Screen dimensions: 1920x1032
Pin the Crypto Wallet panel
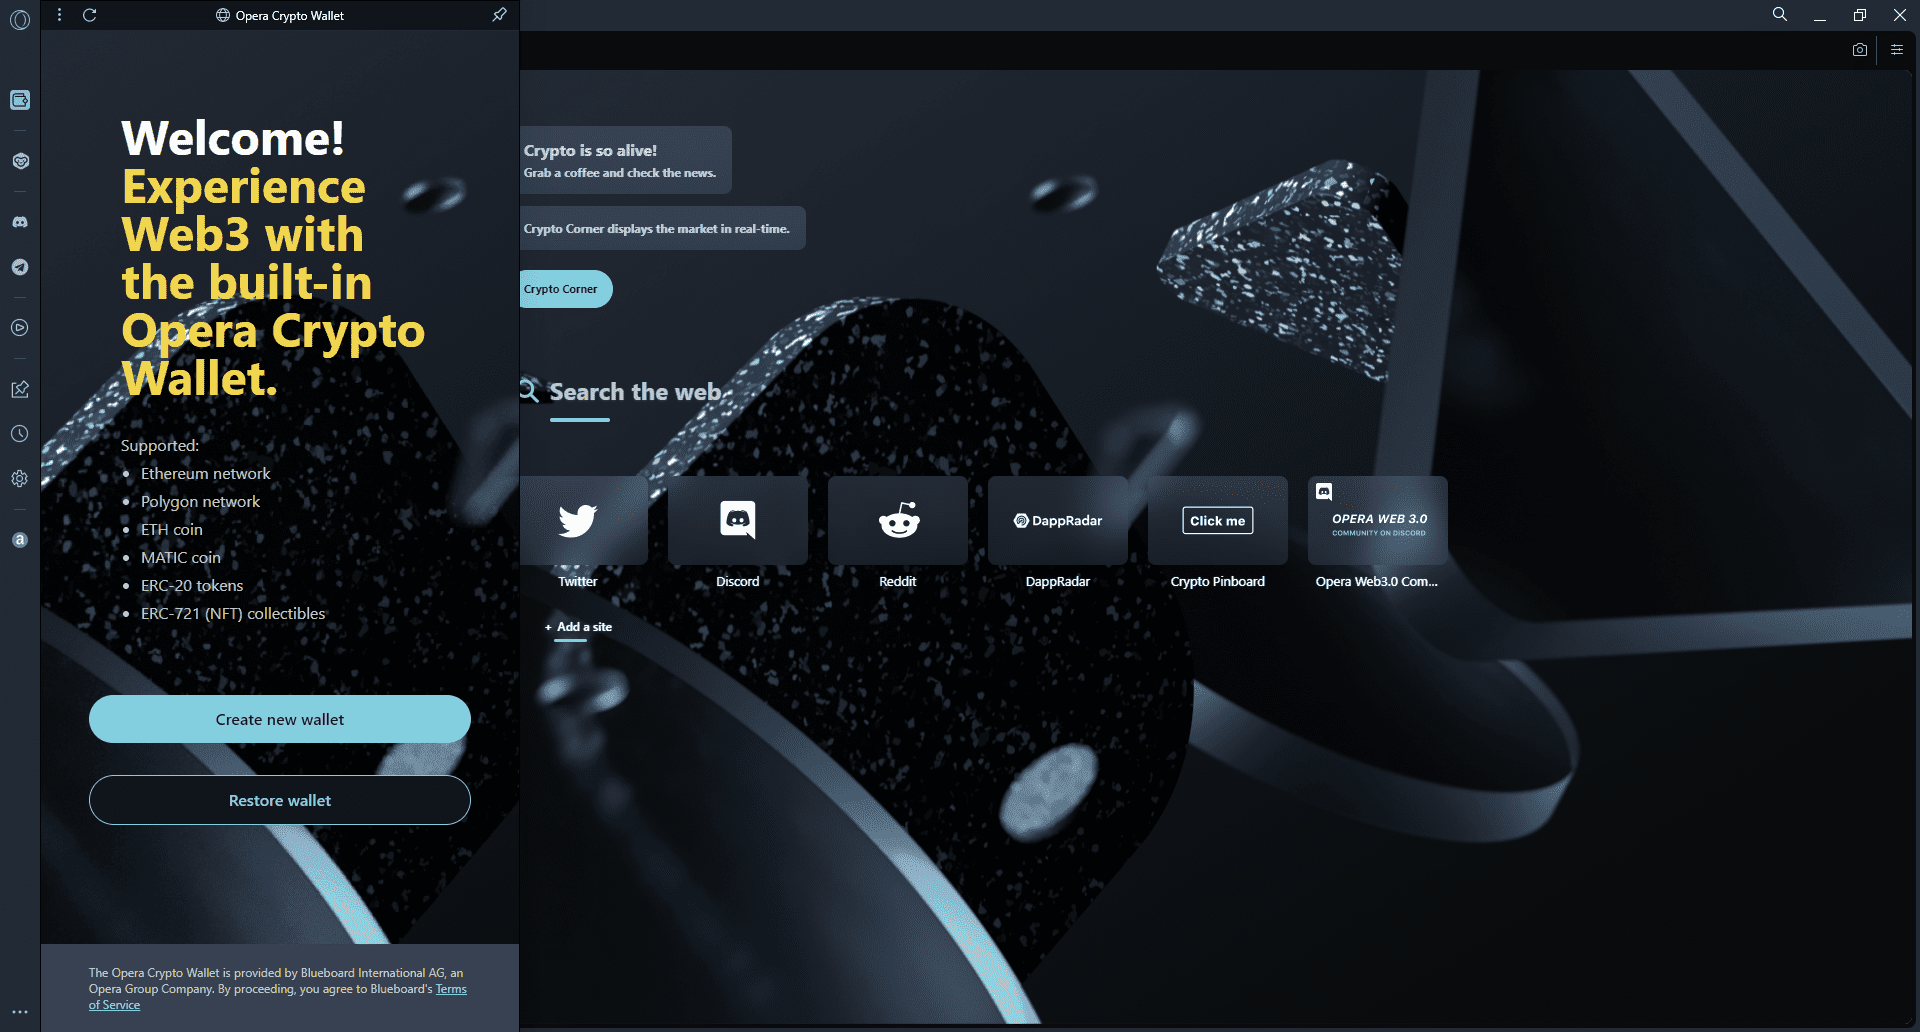click(500, 15)
